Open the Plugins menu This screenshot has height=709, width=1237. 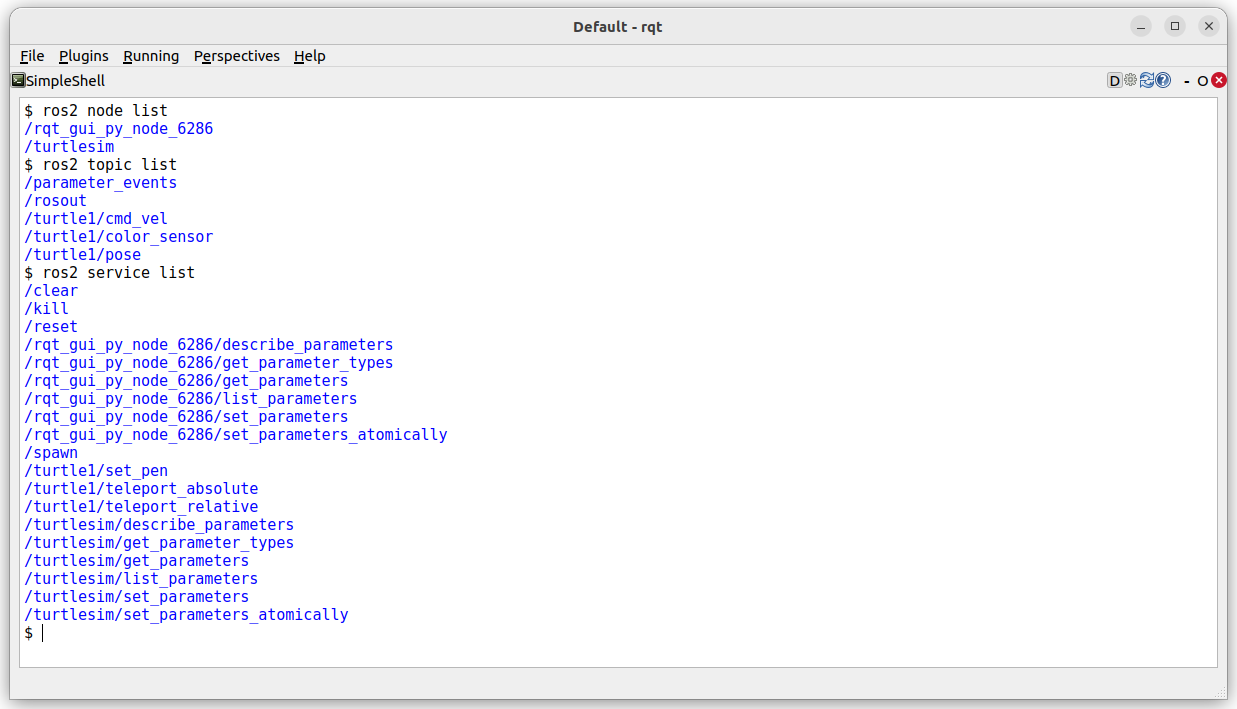tap(84, 56)
